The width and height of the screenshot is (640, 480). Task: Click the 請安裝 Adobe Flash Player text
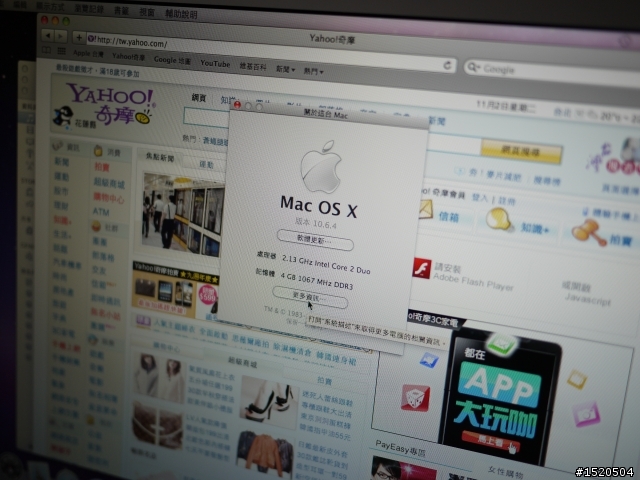click(x=473, y=278)
